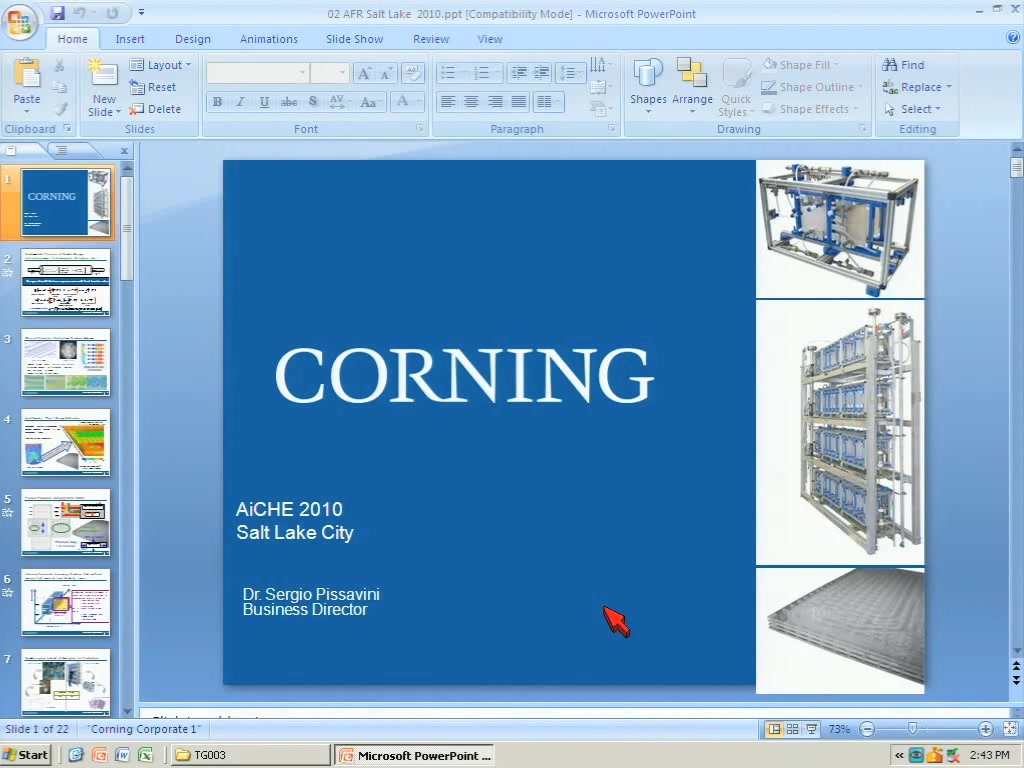The image size is (1024, 768).
Task: Open the View tab
Action: (490, 39)
